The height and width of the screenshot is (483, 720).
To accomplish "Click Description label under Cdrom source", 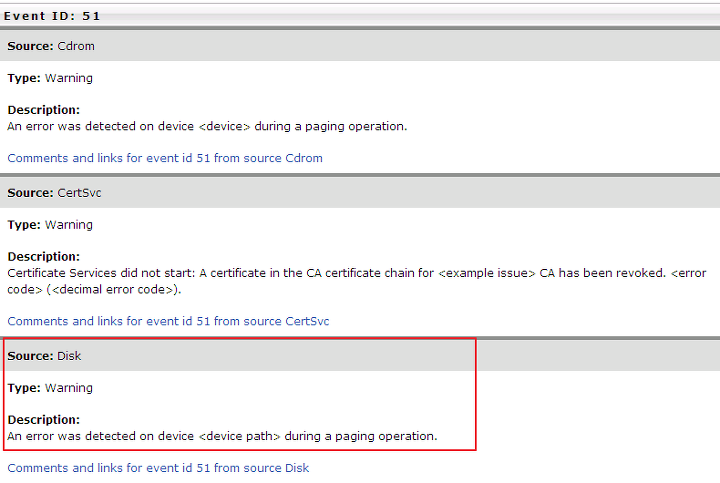I will [x=44, y=110].
